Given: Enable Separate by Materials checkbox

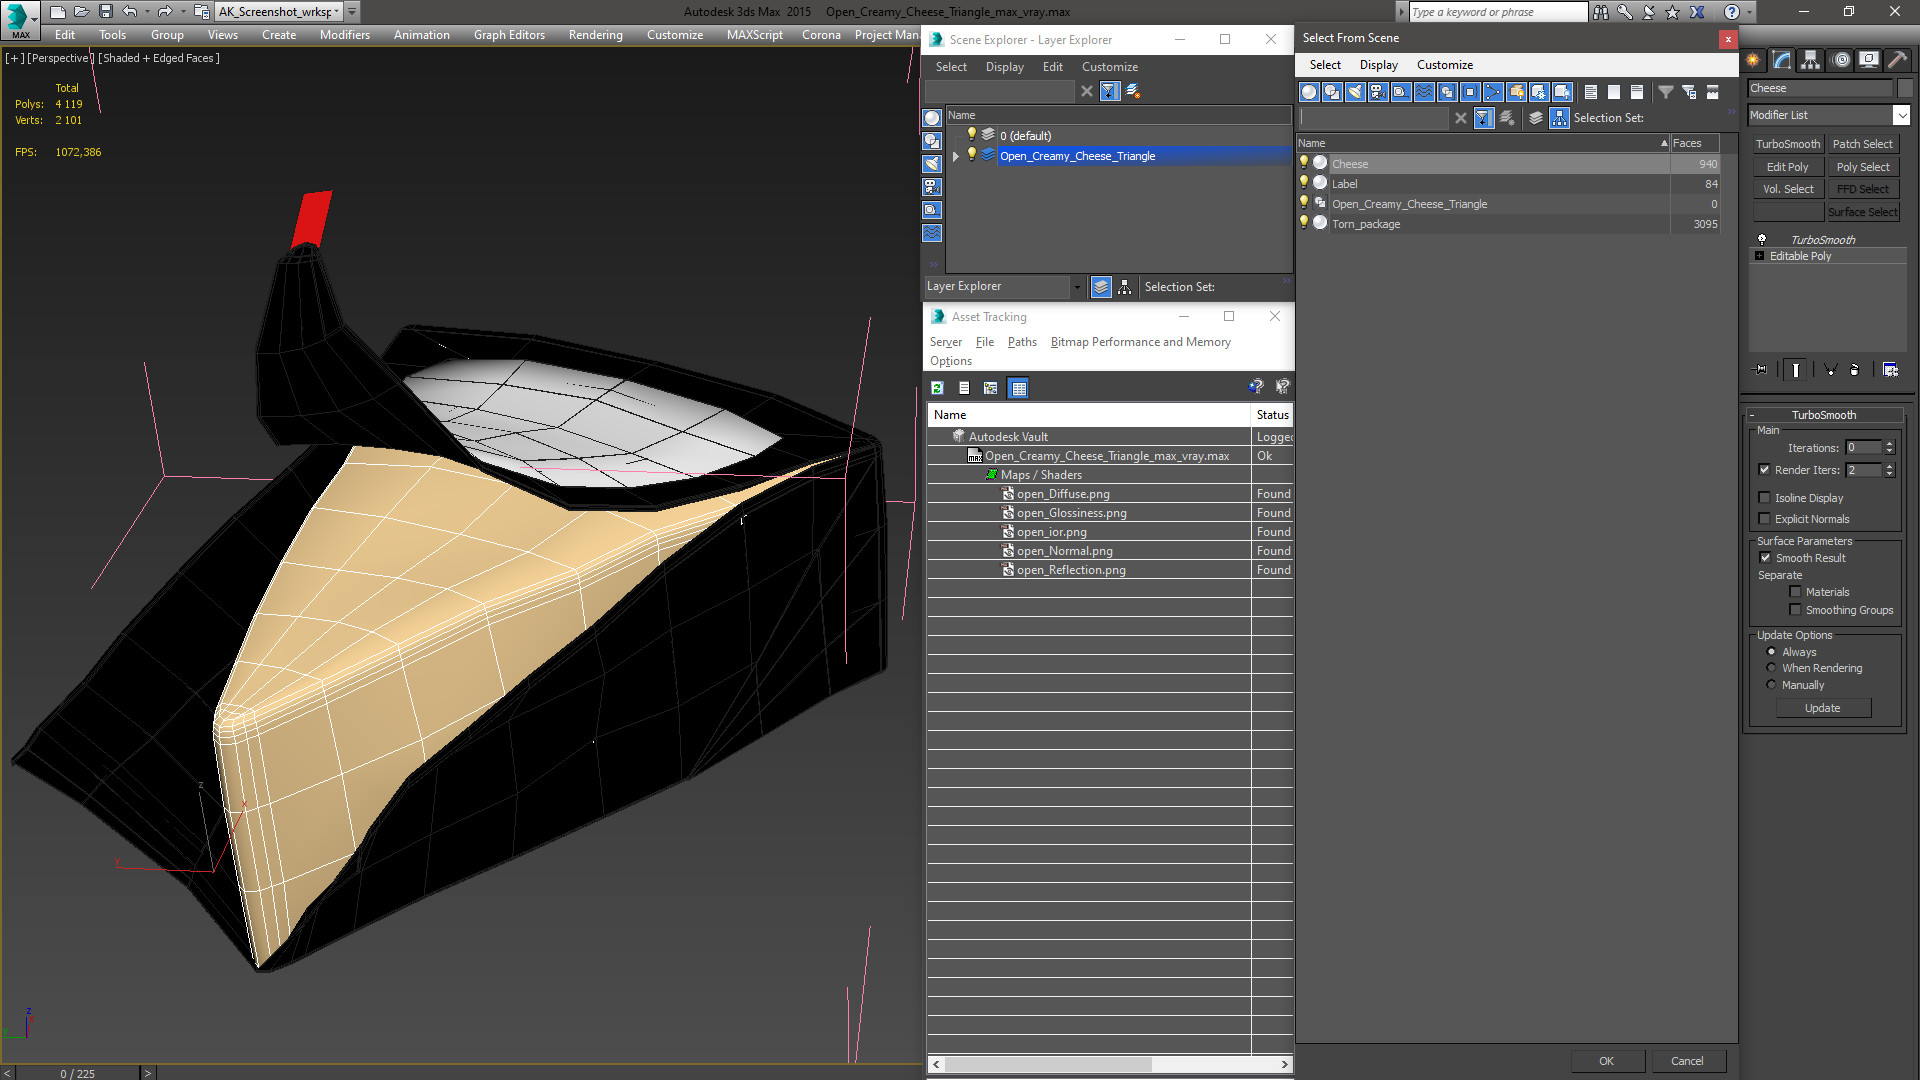Looking at the screenshot, I should tap(1795, 592).
